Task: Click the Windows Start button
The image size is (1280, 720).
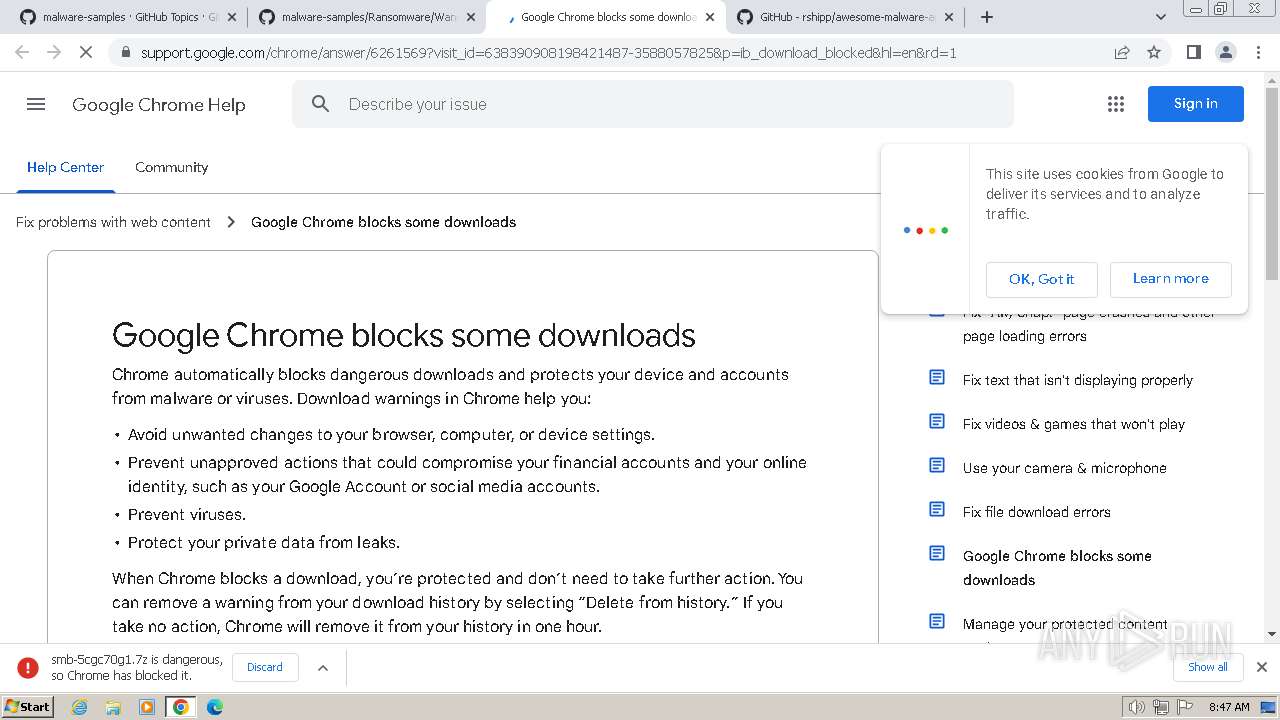Action: [x=28, y=707]
